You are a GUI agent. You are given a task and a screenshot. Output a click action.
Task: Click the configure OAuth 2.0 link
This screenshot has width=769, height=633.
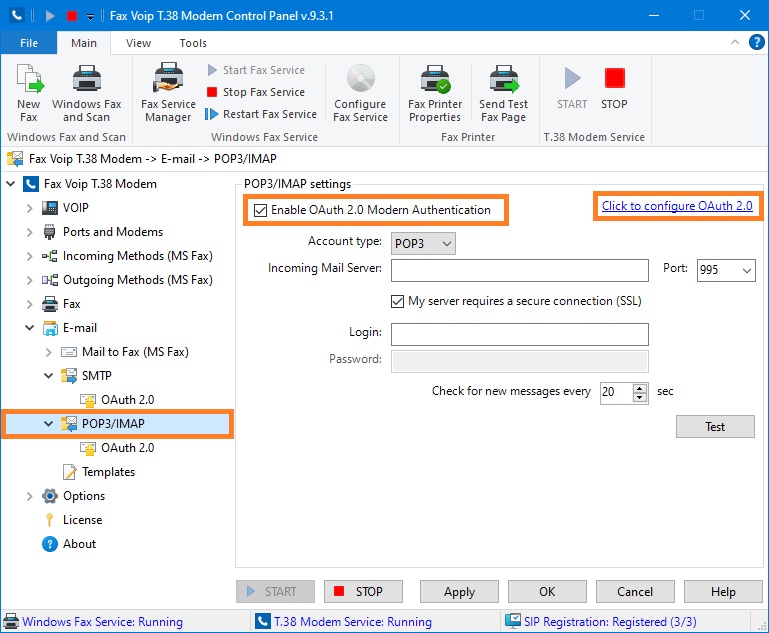tap(677, 206)
